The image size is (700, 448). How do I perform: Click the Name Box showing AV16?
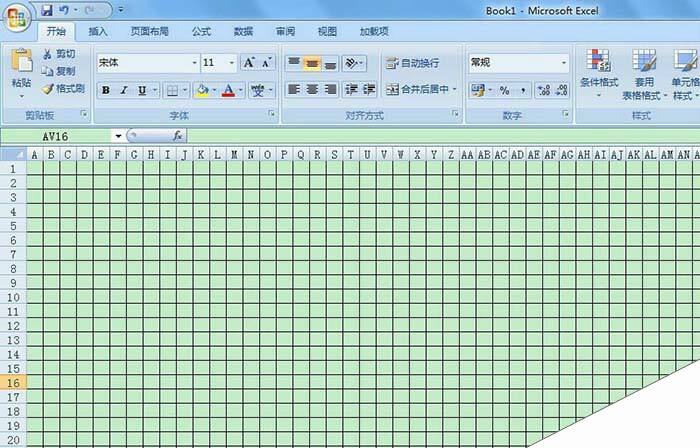(57, 136)
